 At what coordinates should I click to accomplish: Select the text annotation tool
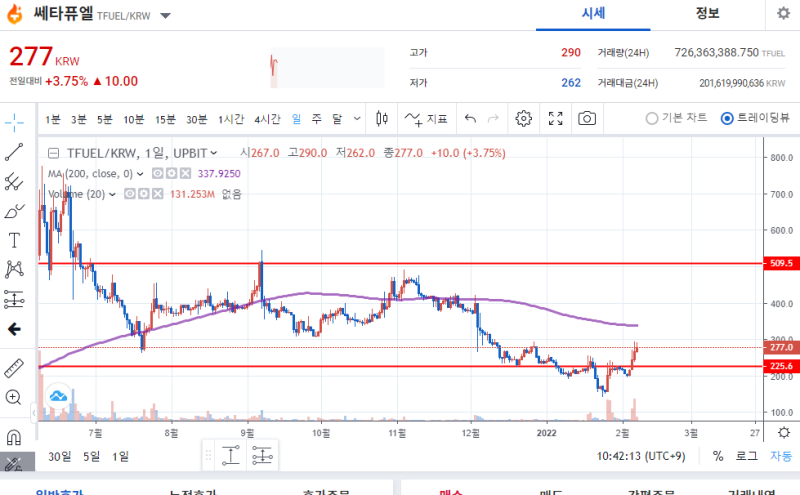(14, 240)
